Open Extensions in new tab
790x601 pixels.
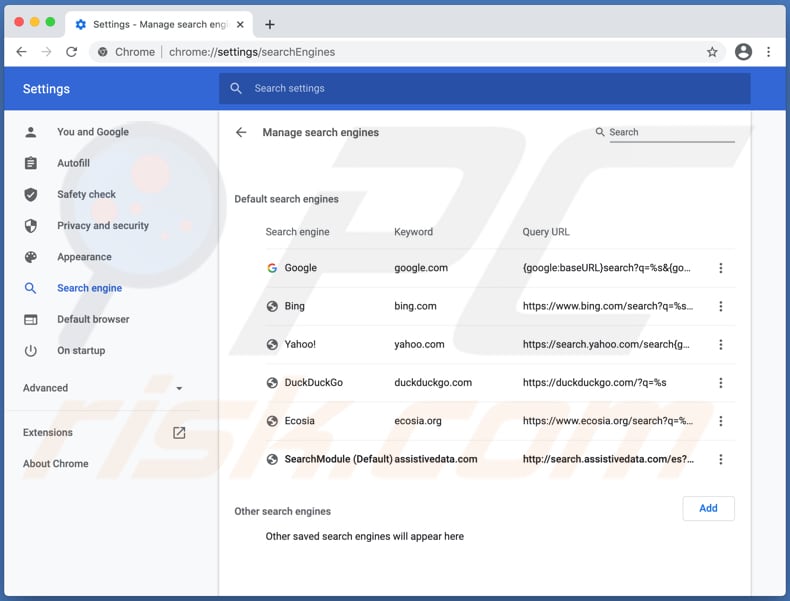click(x=47, y=432)
